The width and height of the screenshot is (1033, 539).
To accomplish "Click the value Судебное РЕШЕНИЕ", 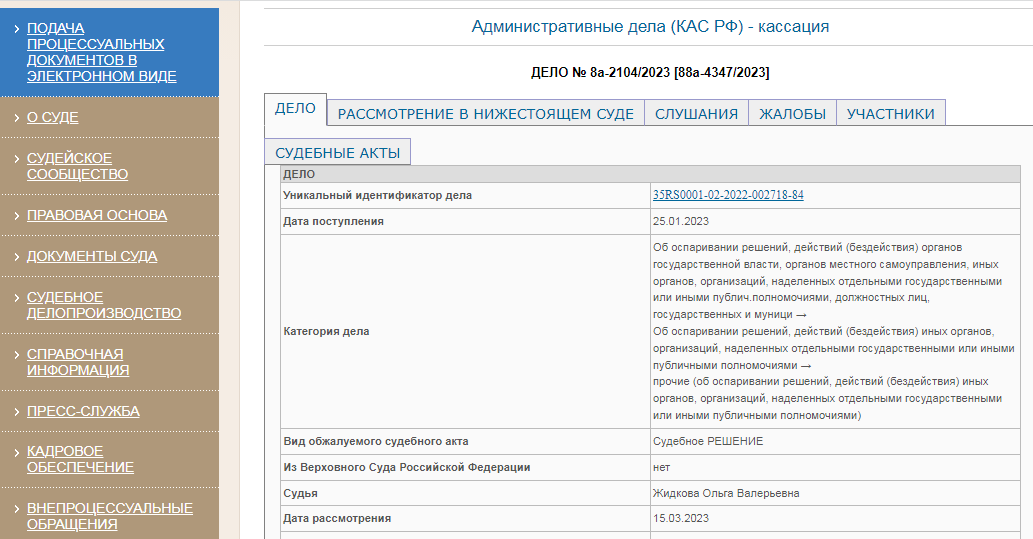I will pyautogui.click(x=708, y=441).
